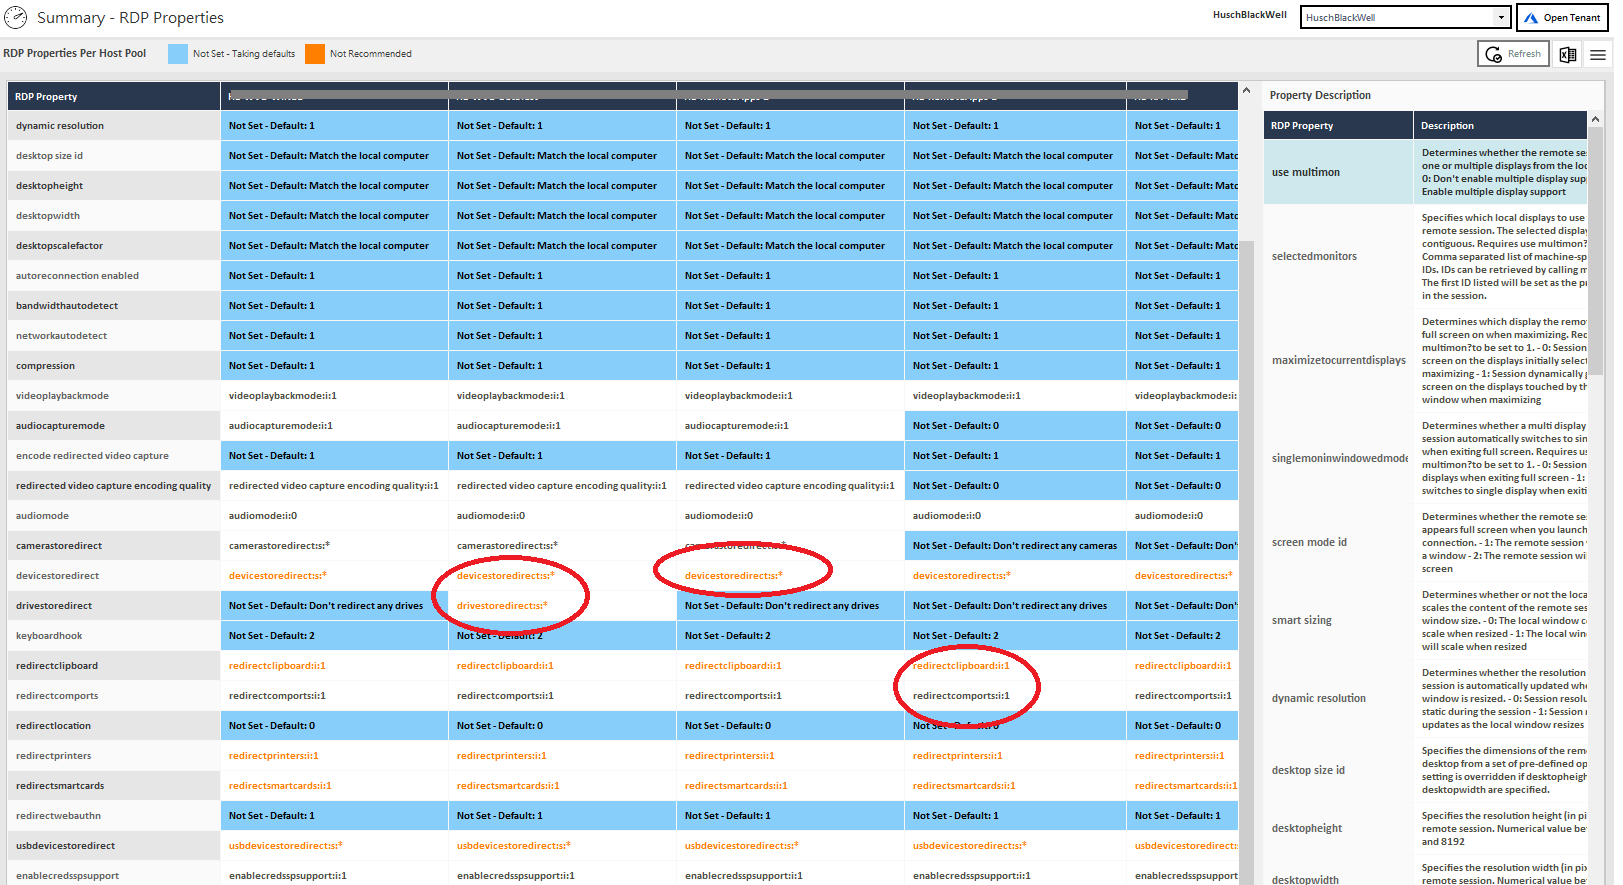Select the usbdevicestoredirect row label
This screenshot has width=1623, height=885.
click(x=65, y=846)
